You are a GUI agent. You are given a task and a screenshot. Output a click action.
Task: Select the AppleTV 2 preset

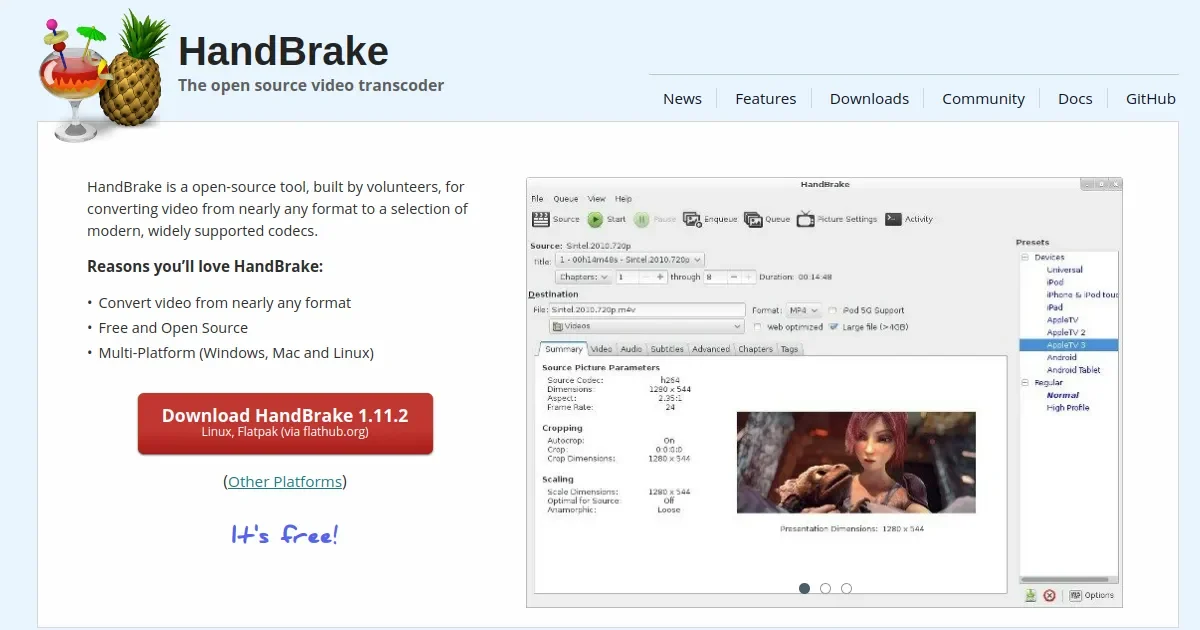coord(1066,332)
